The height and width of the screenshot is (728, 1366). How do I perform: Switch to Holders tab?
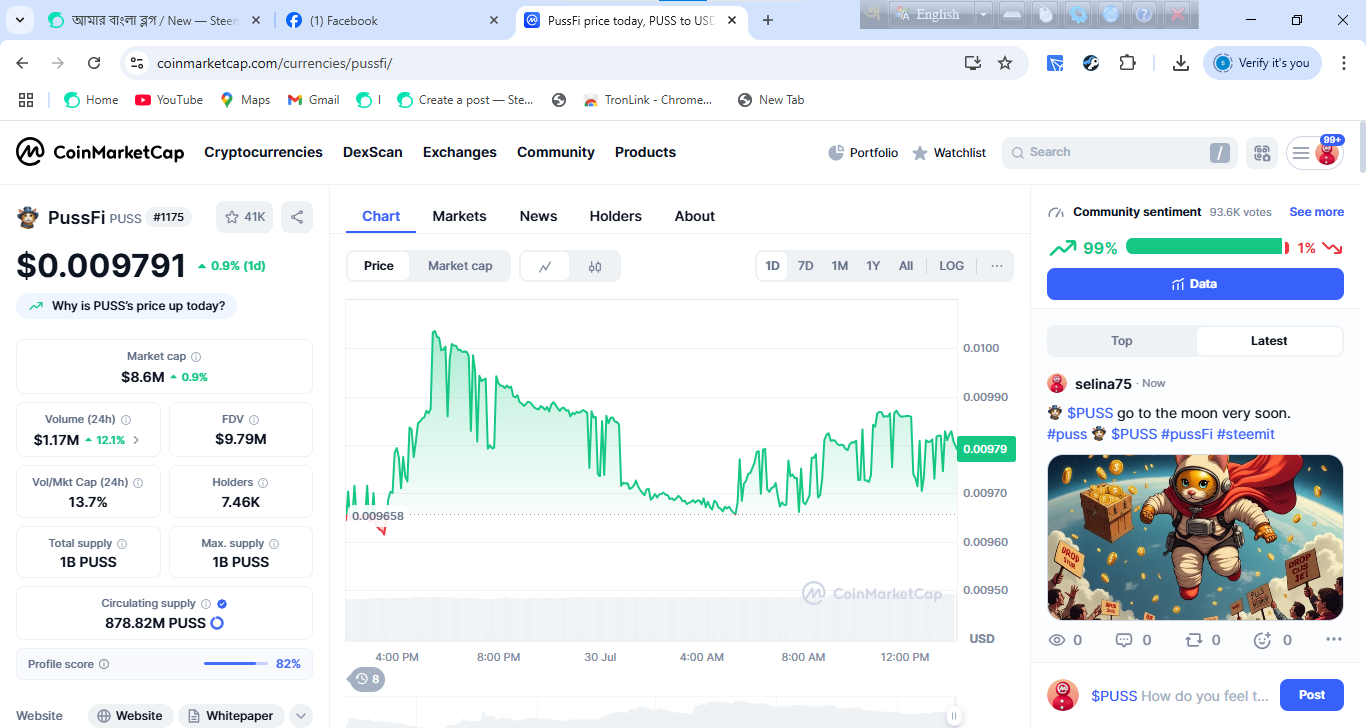(616, 216)
